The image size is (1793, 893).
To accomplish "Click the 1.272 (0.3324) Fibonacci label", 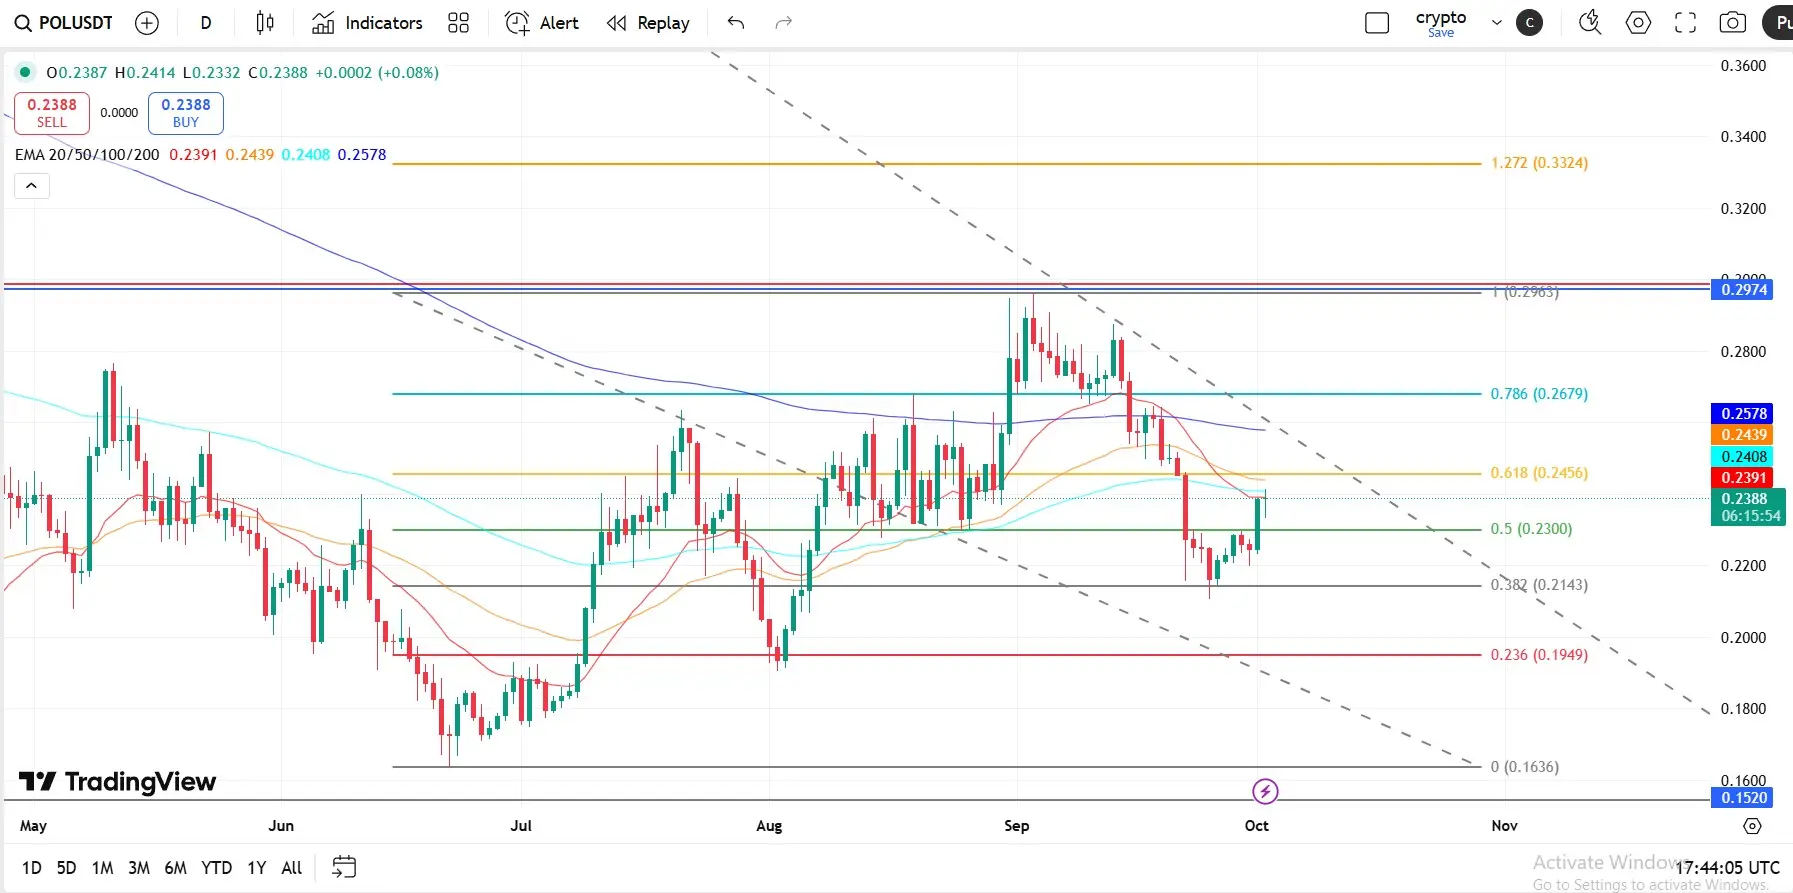I will 1539,163.
